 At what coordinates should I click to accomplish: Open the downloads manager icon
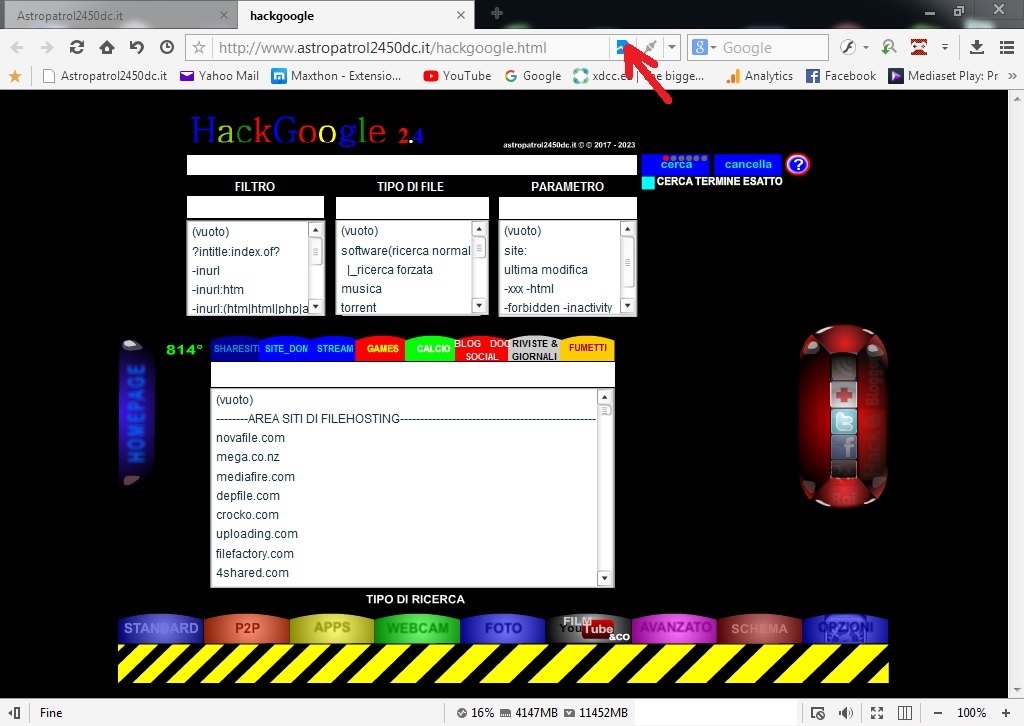[977, 47]
